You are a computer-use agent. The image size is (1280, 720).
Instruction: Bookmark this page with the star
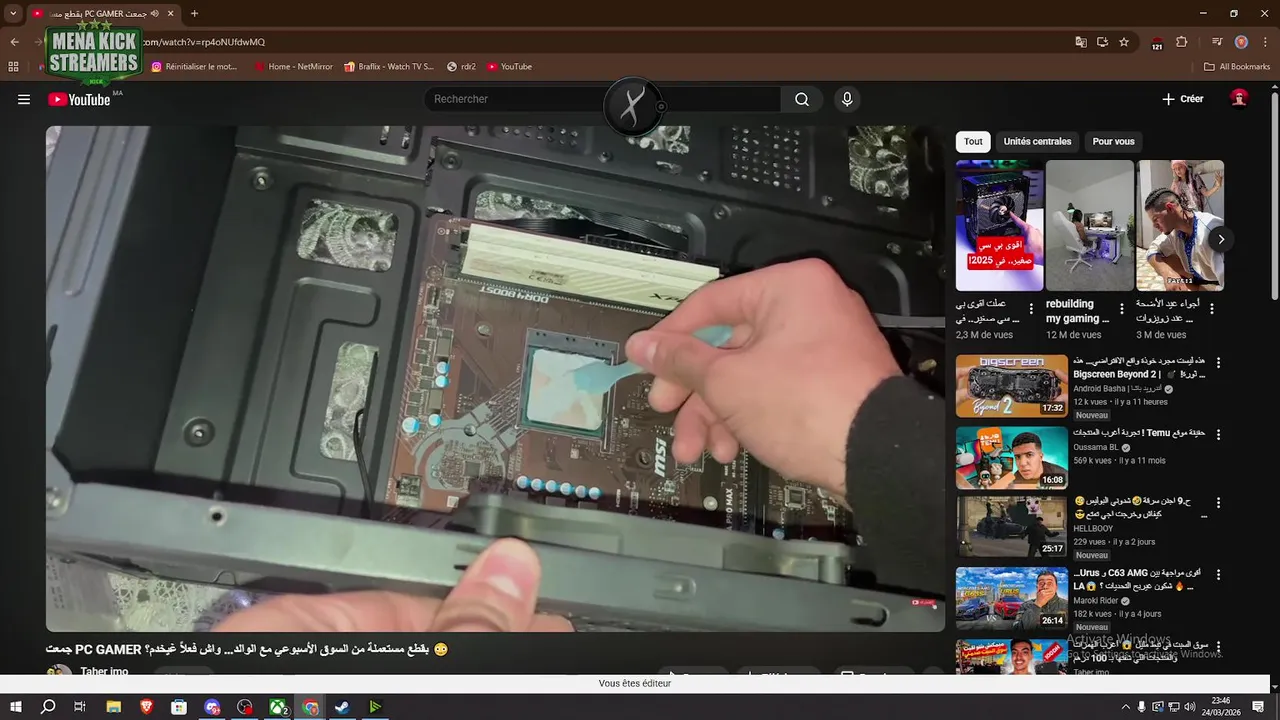click(1124, 42)
